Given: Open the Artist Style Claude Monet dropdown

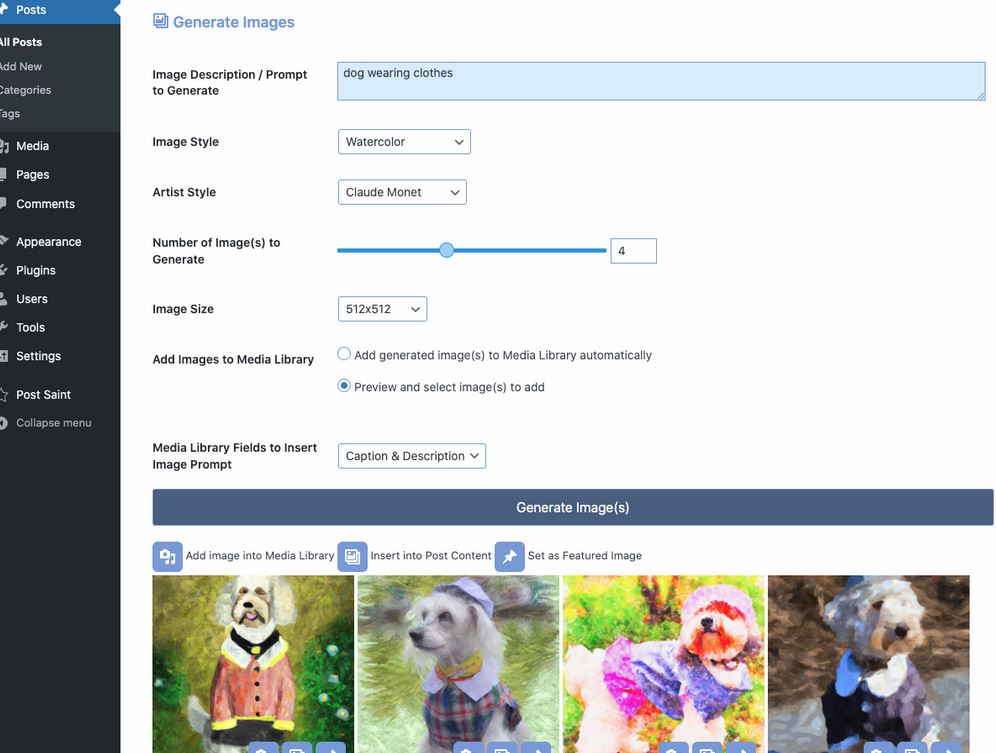Looking at the screenshot, I should click(x=402, y=192).
